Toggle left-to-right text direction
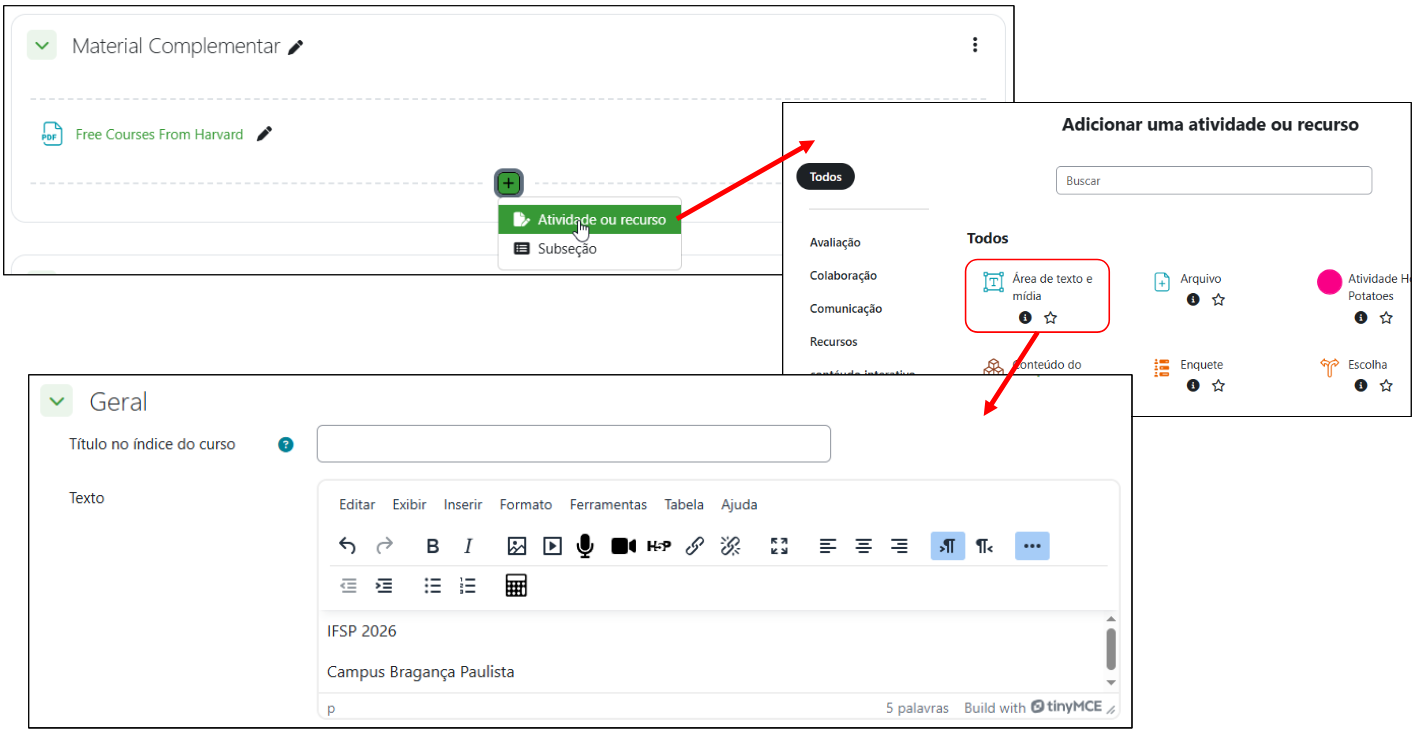The height and width of the screenshot is (737, 1423). (x=948, y=546)
